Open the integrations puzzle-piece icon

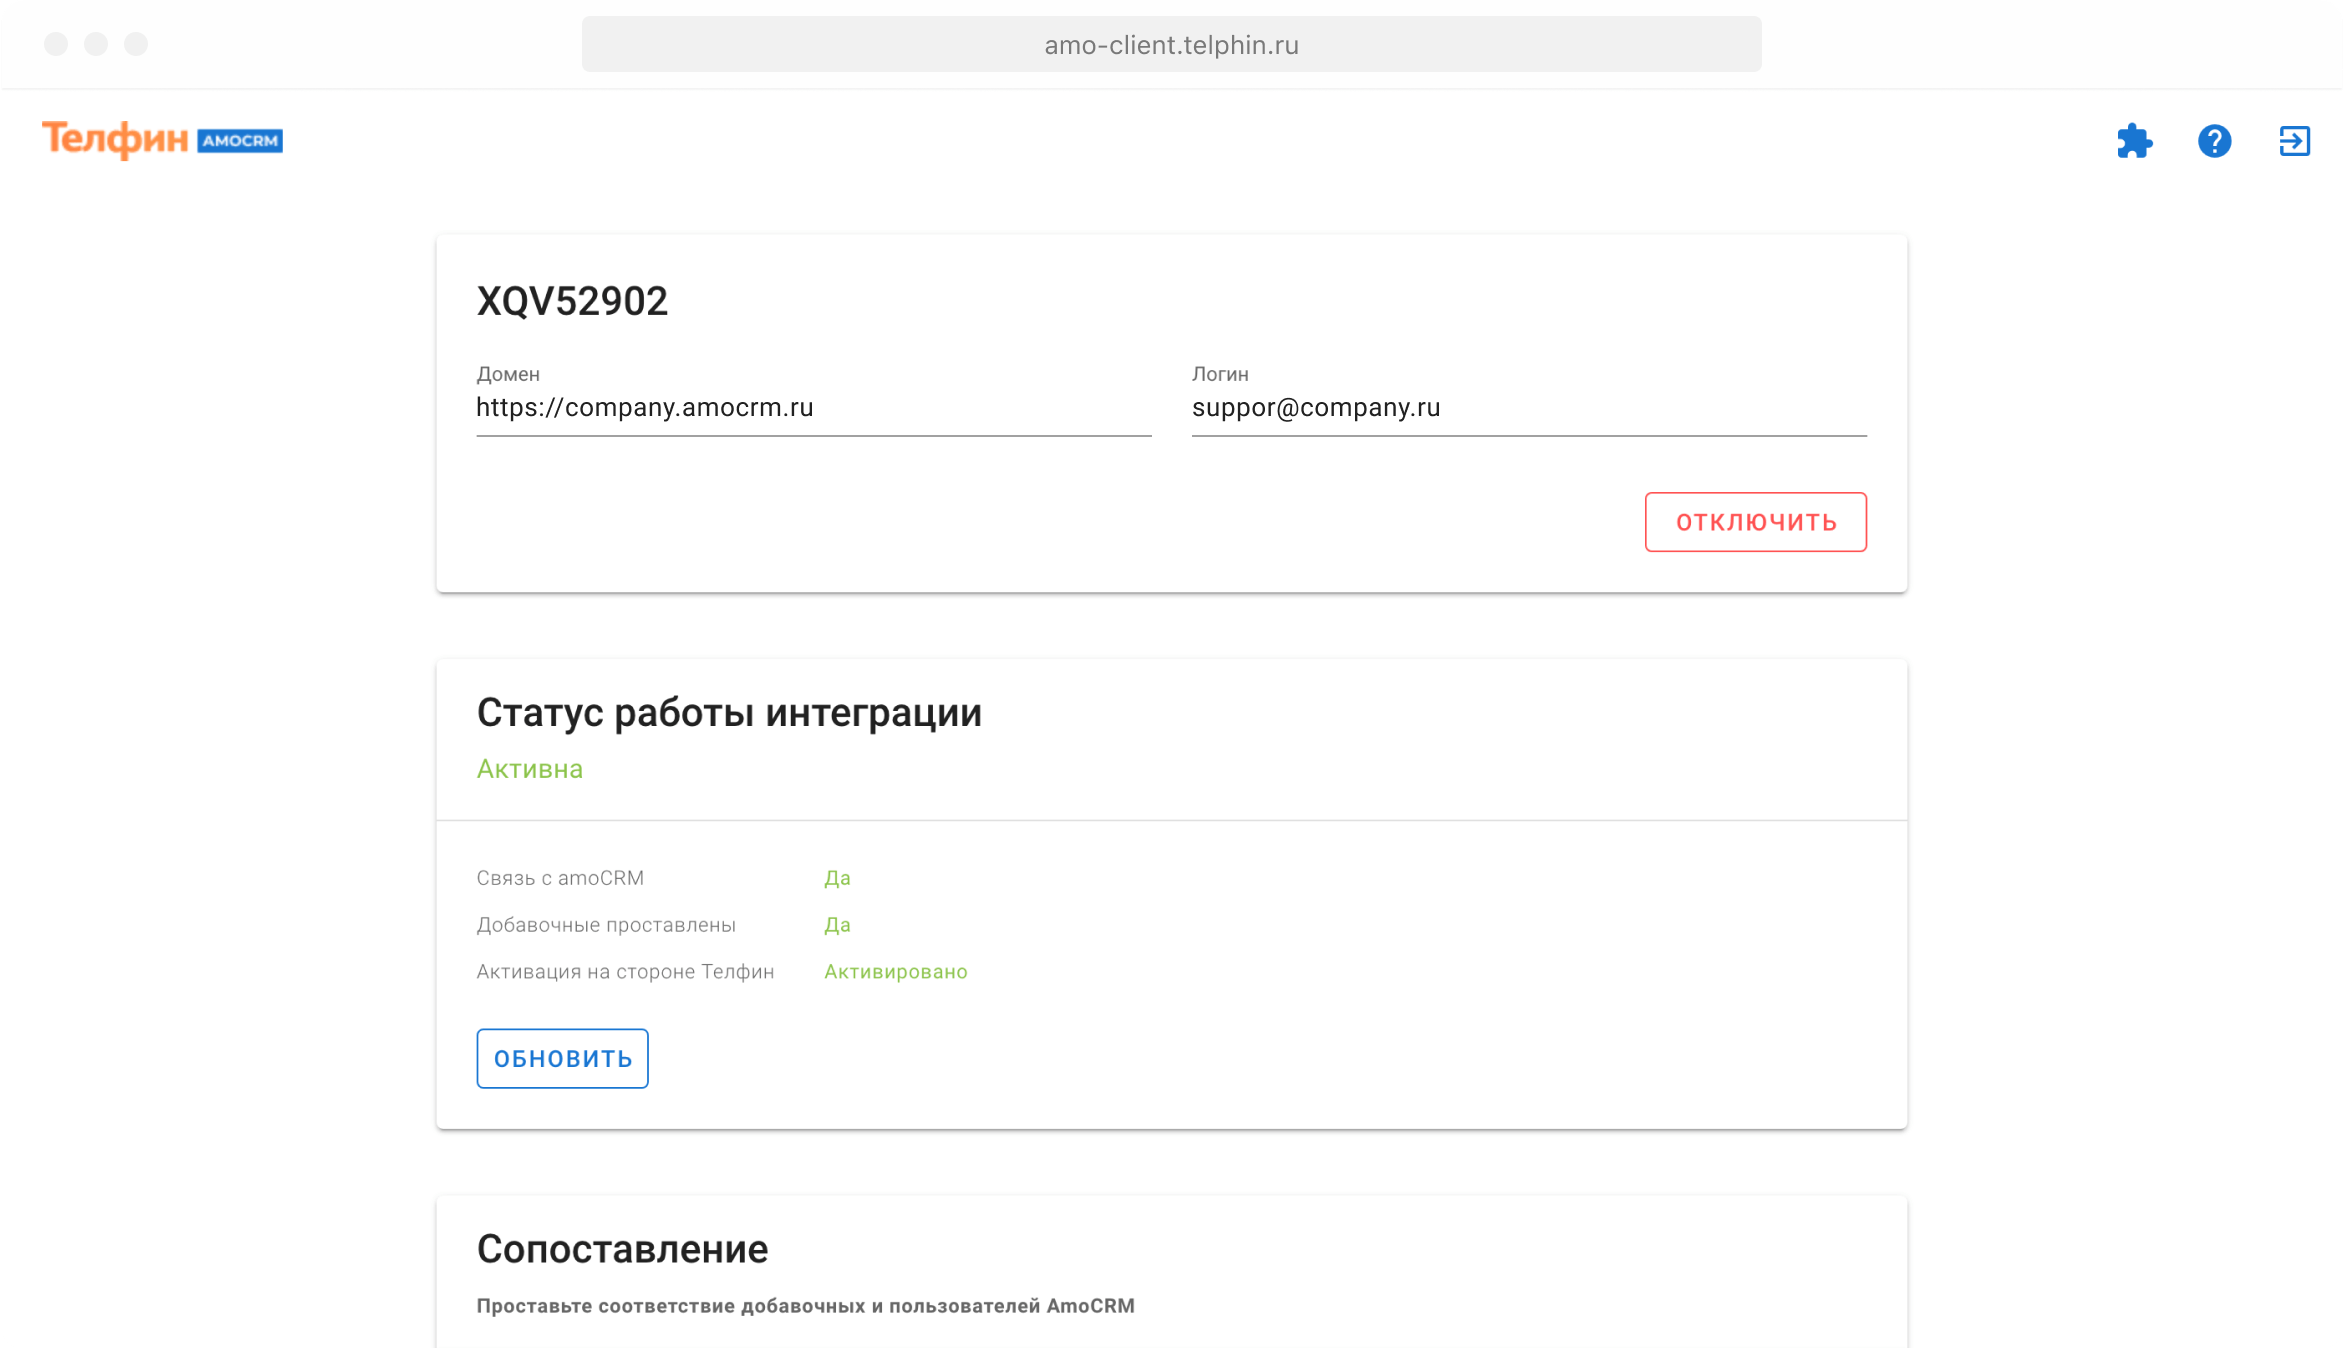click(x=2134, y=141)
